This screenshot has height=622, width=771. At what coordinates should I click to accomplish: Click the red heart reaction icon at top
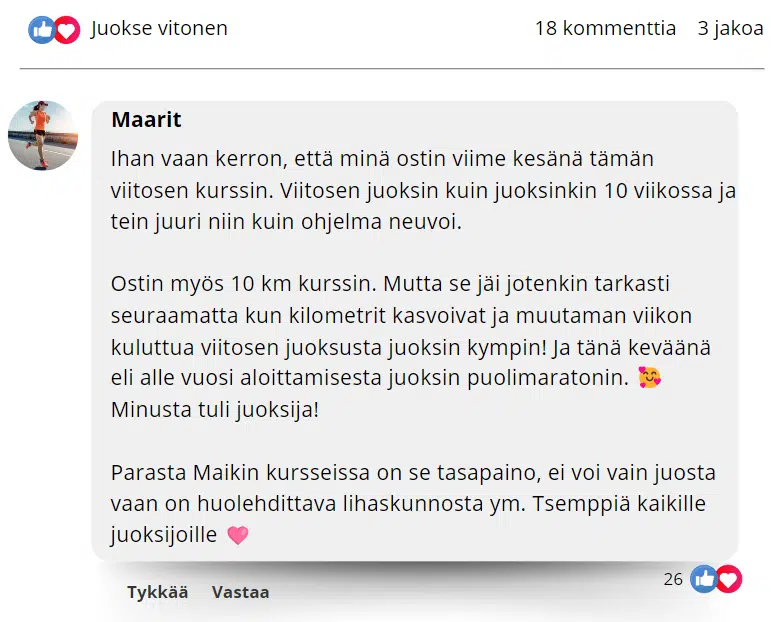tap(66, 30)
